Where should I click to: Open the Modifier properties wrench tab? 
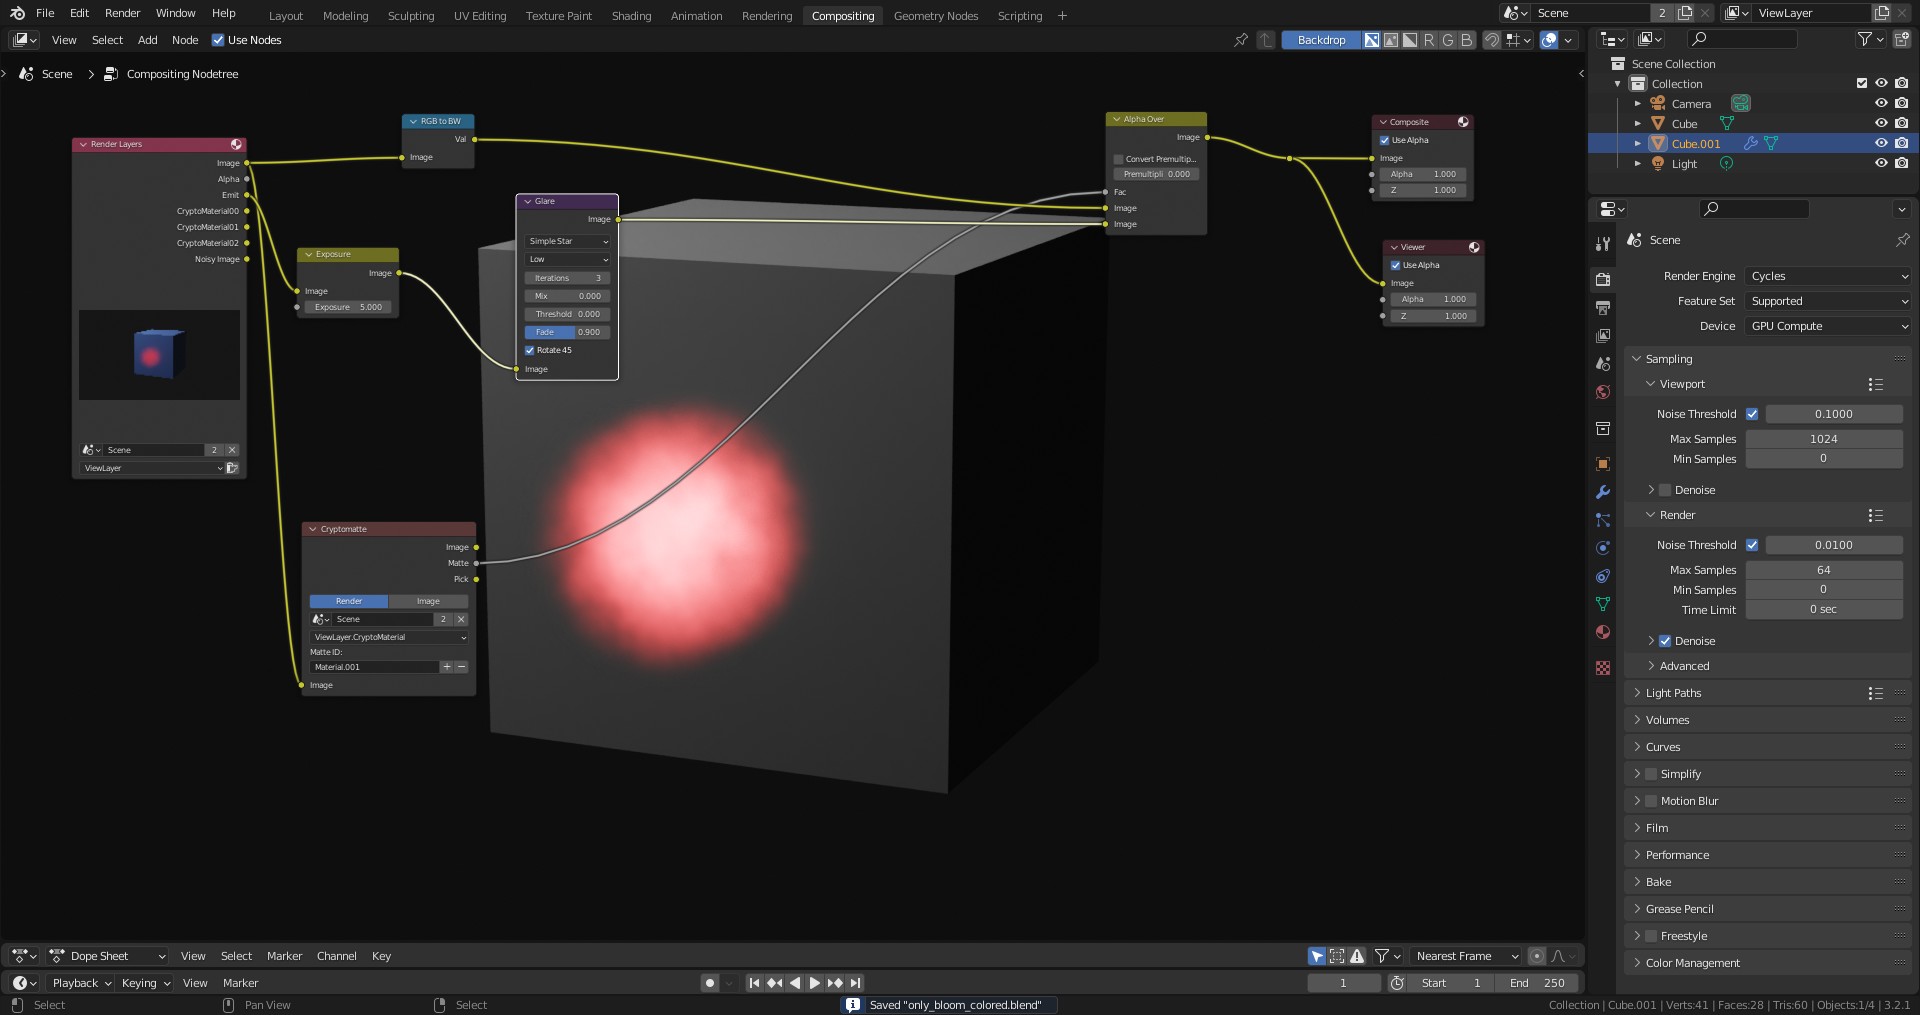[1603, 492]
